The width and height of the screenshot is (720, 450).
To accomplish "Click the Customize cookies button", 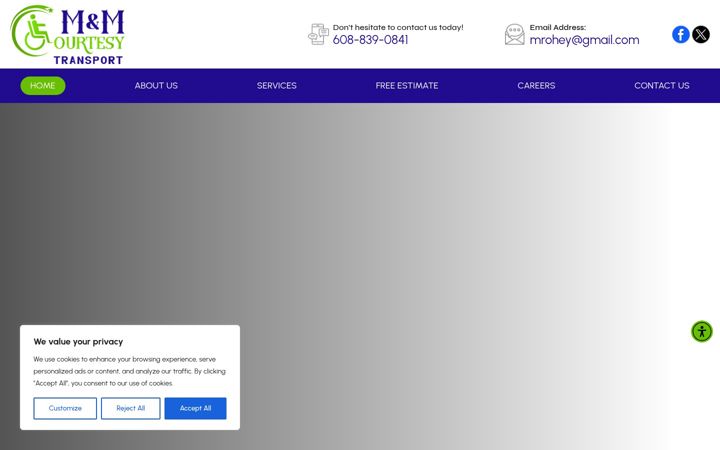I will point(65,408).
